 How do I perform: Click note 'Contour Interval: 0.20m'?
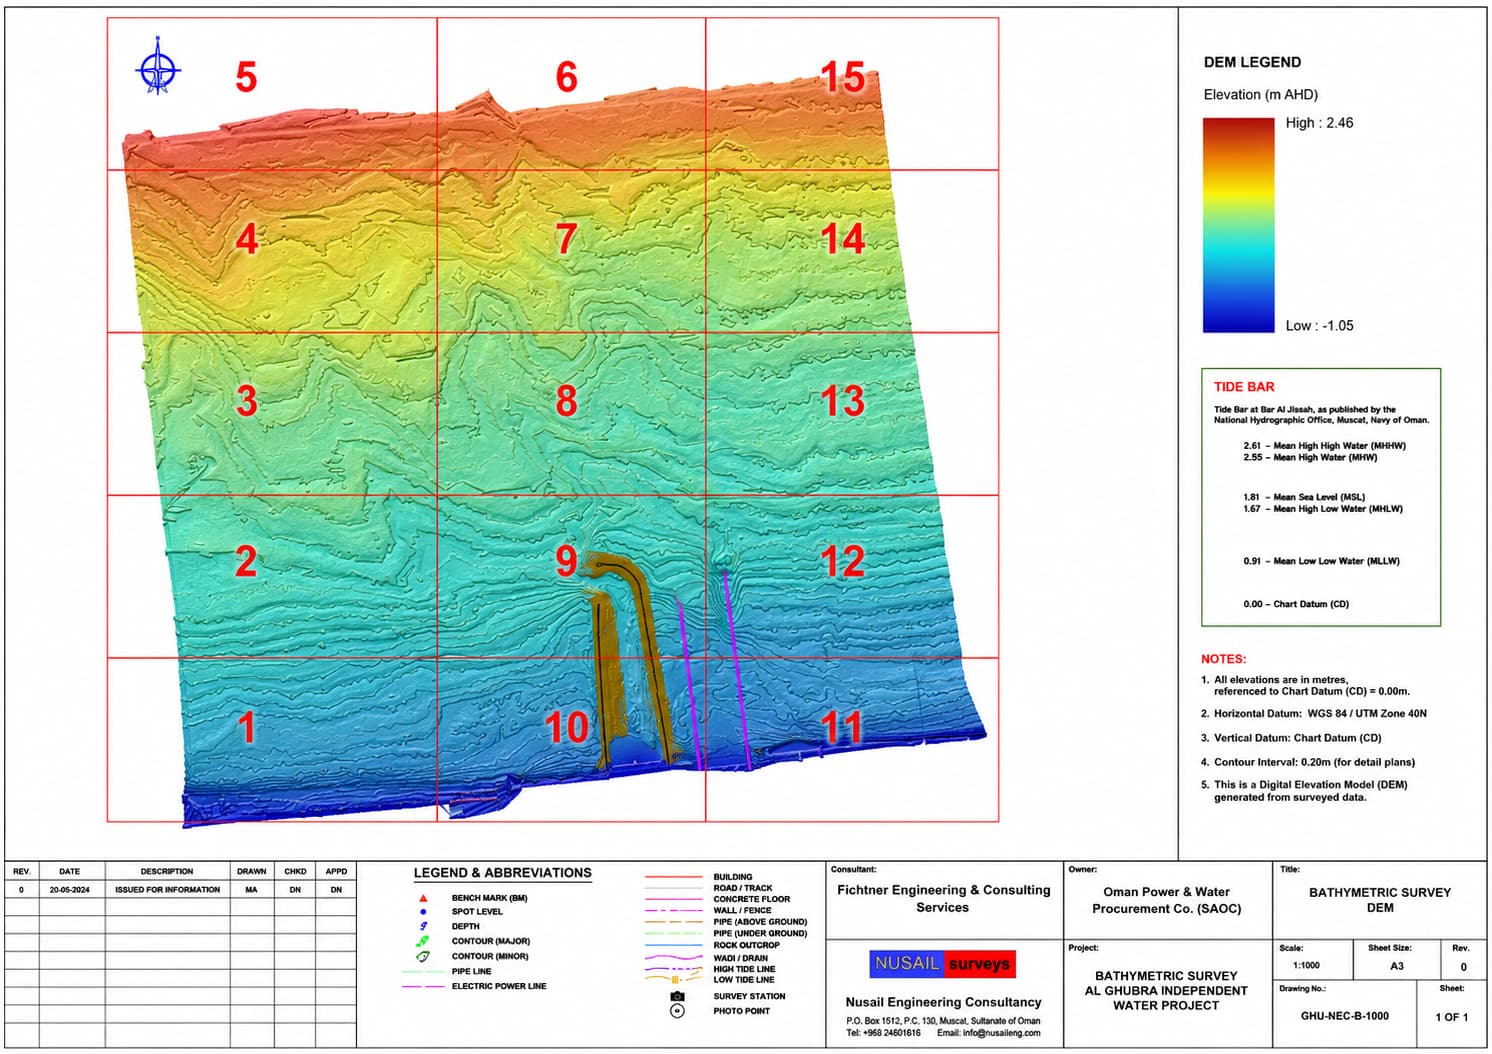coord(1308,762)
